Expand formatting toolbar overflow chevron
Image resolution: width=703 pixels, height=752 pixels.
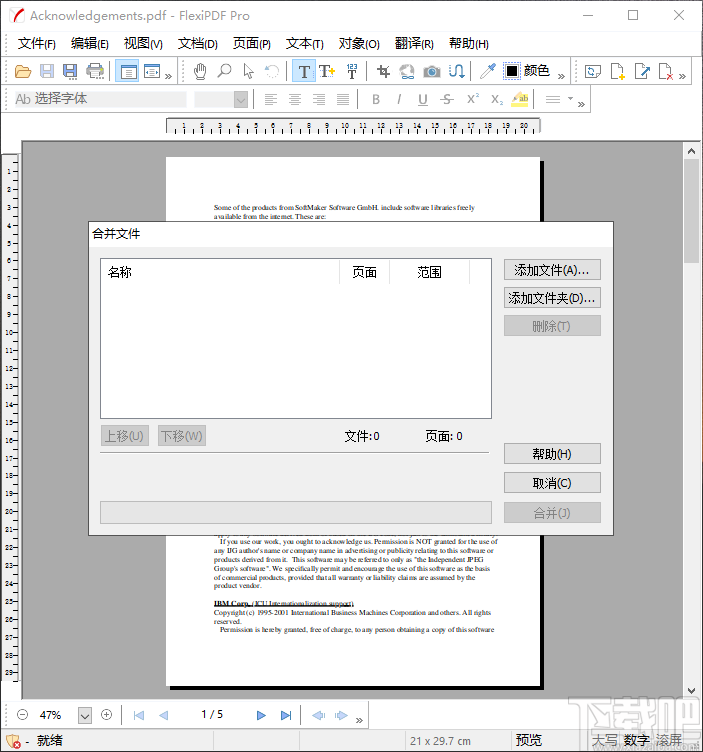point(581,104)
